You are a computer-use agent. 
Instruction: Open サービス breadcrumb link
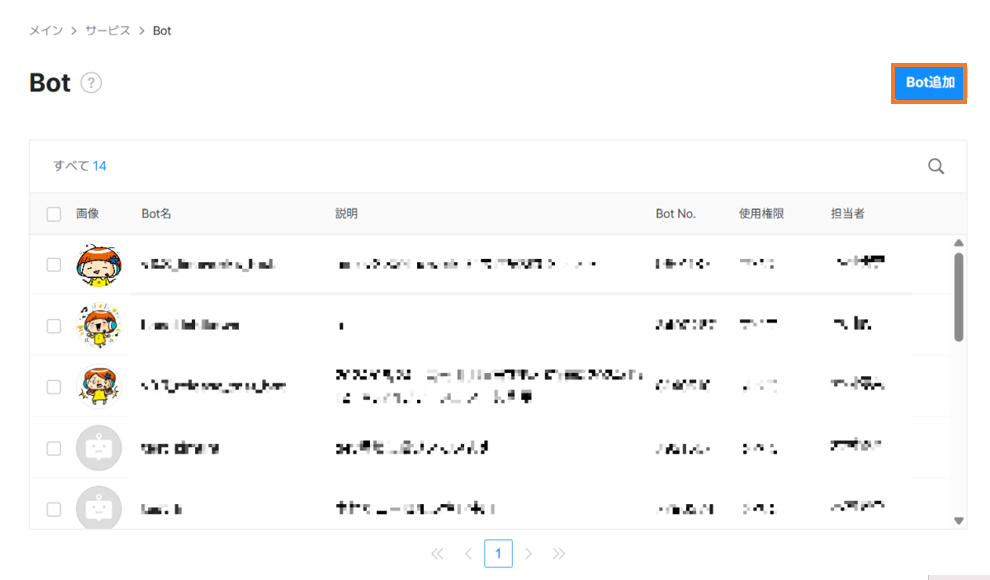[108, 31]
